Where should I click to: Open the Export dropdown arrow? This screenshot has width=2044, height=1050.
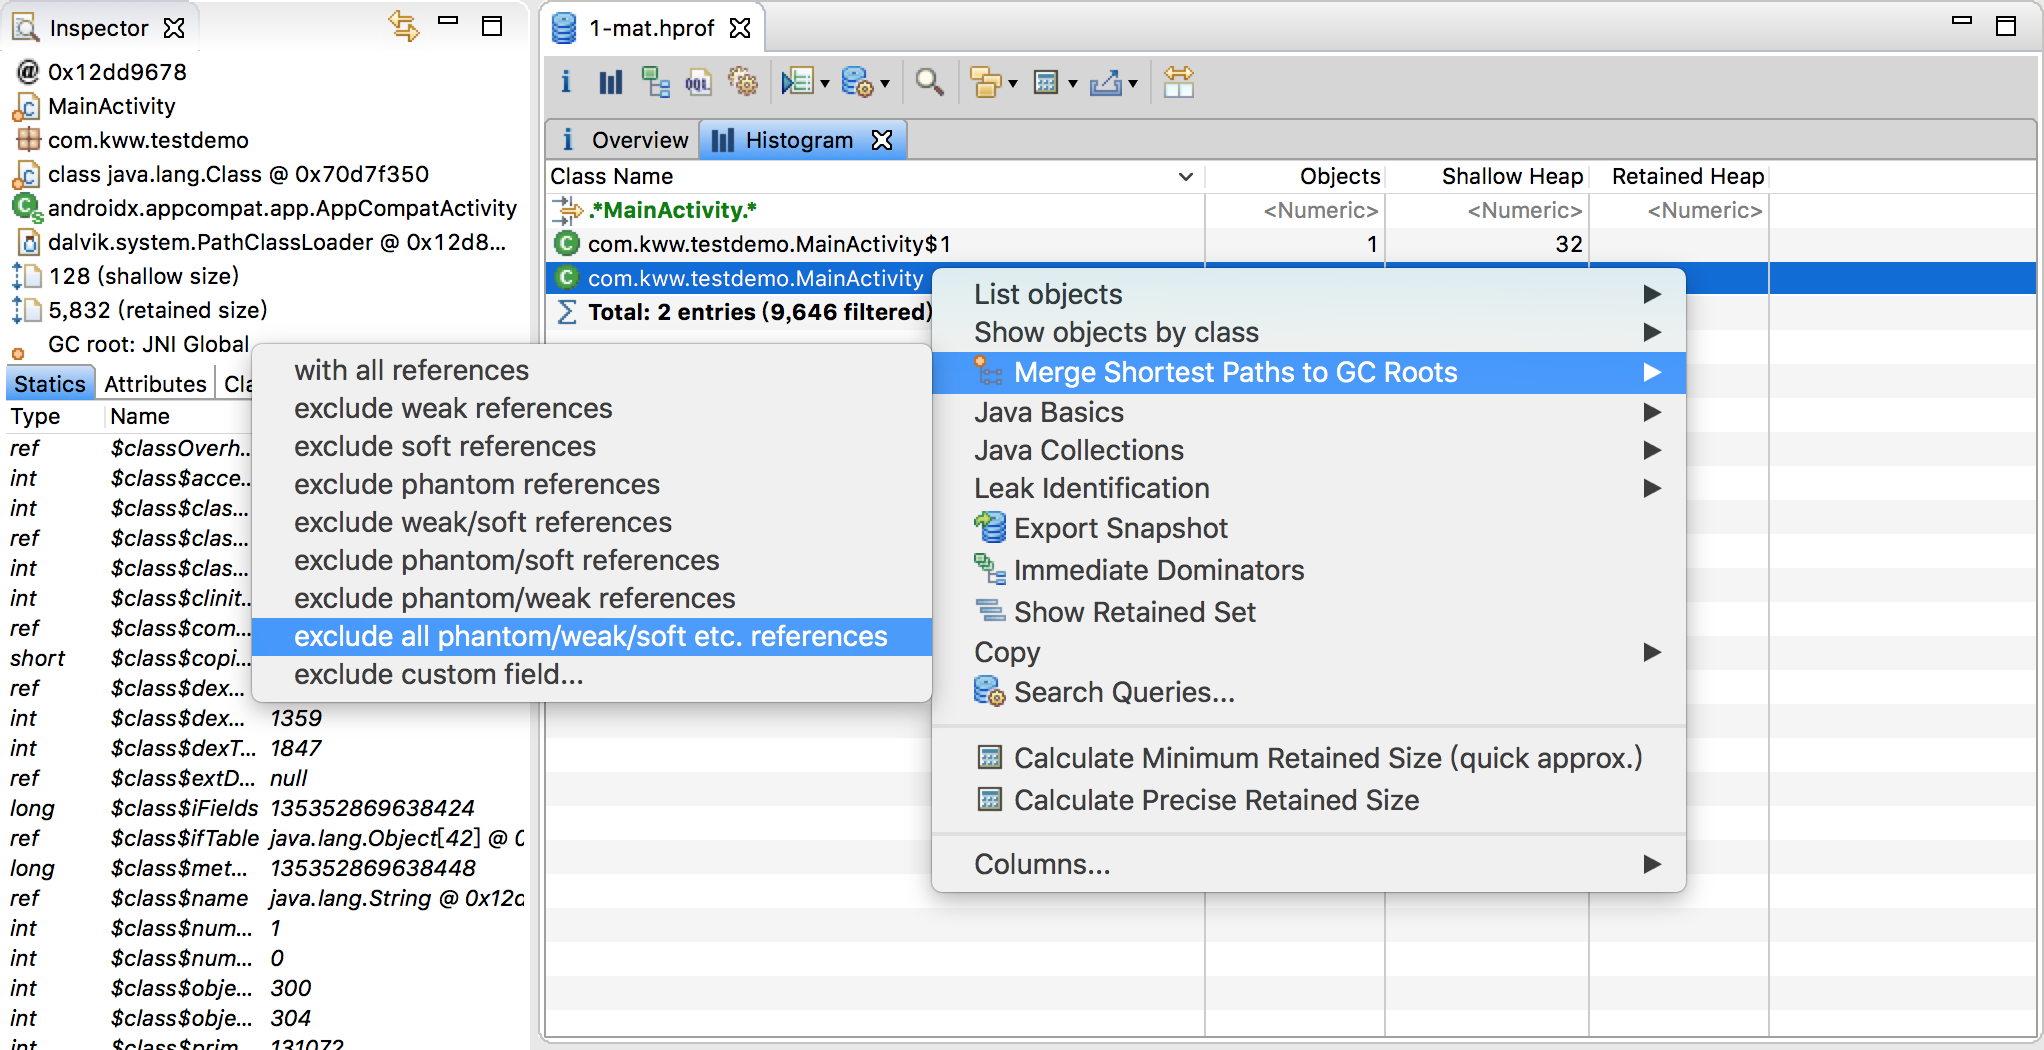coord(1133,84)
